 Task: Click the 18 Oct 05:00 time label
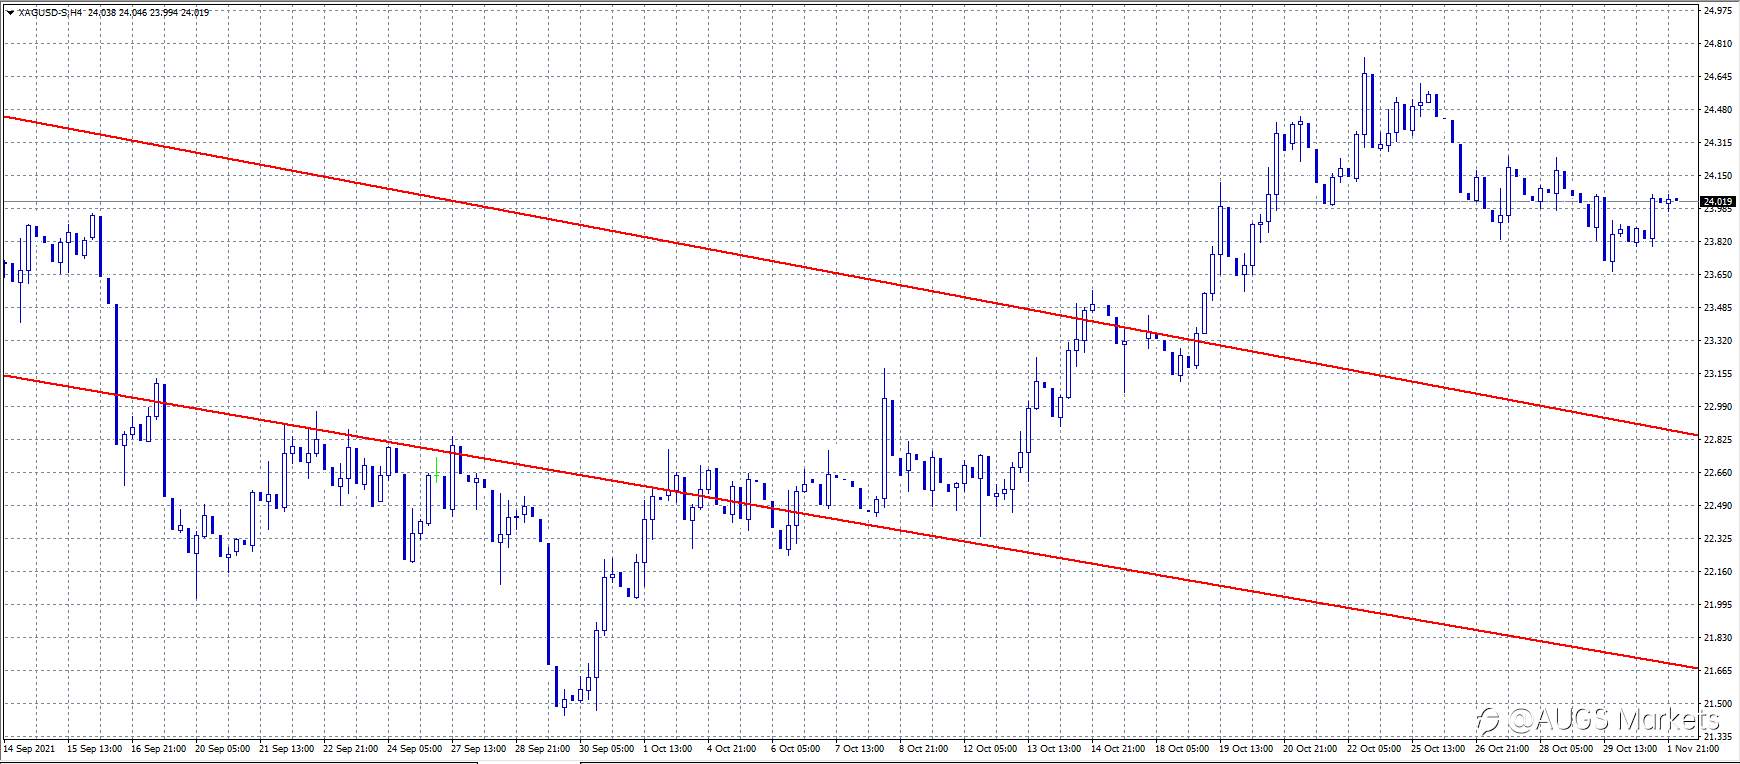[x=1183, y=748]
